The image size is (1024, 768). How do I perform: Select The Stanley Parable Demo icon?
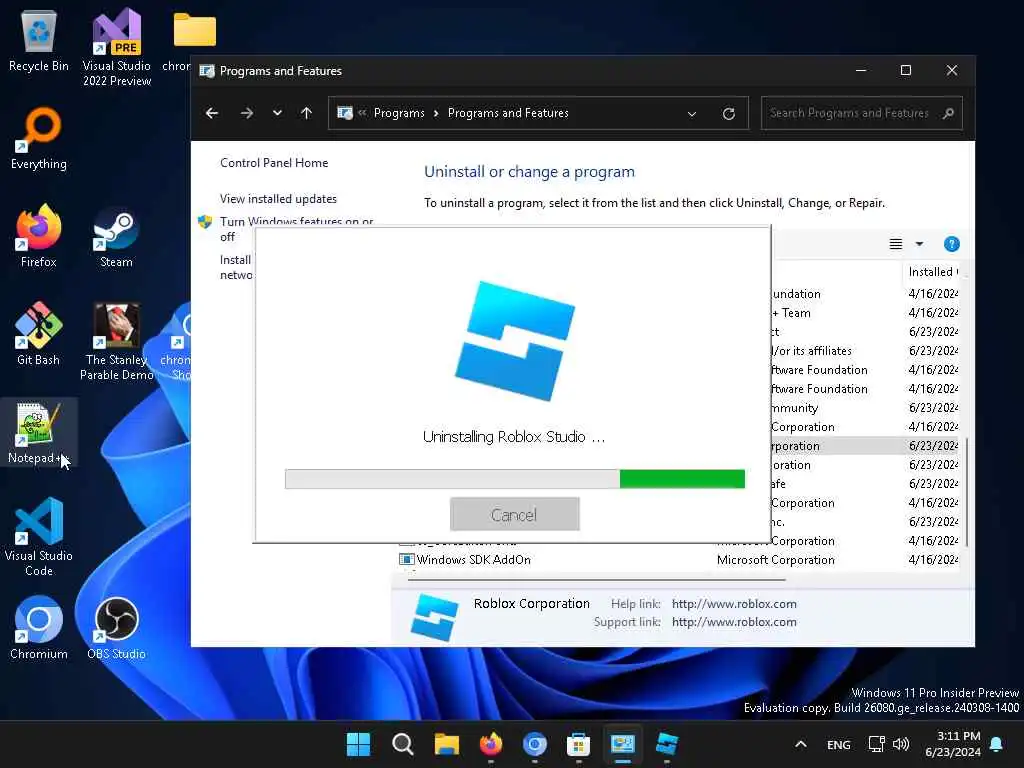coord(116,342)
